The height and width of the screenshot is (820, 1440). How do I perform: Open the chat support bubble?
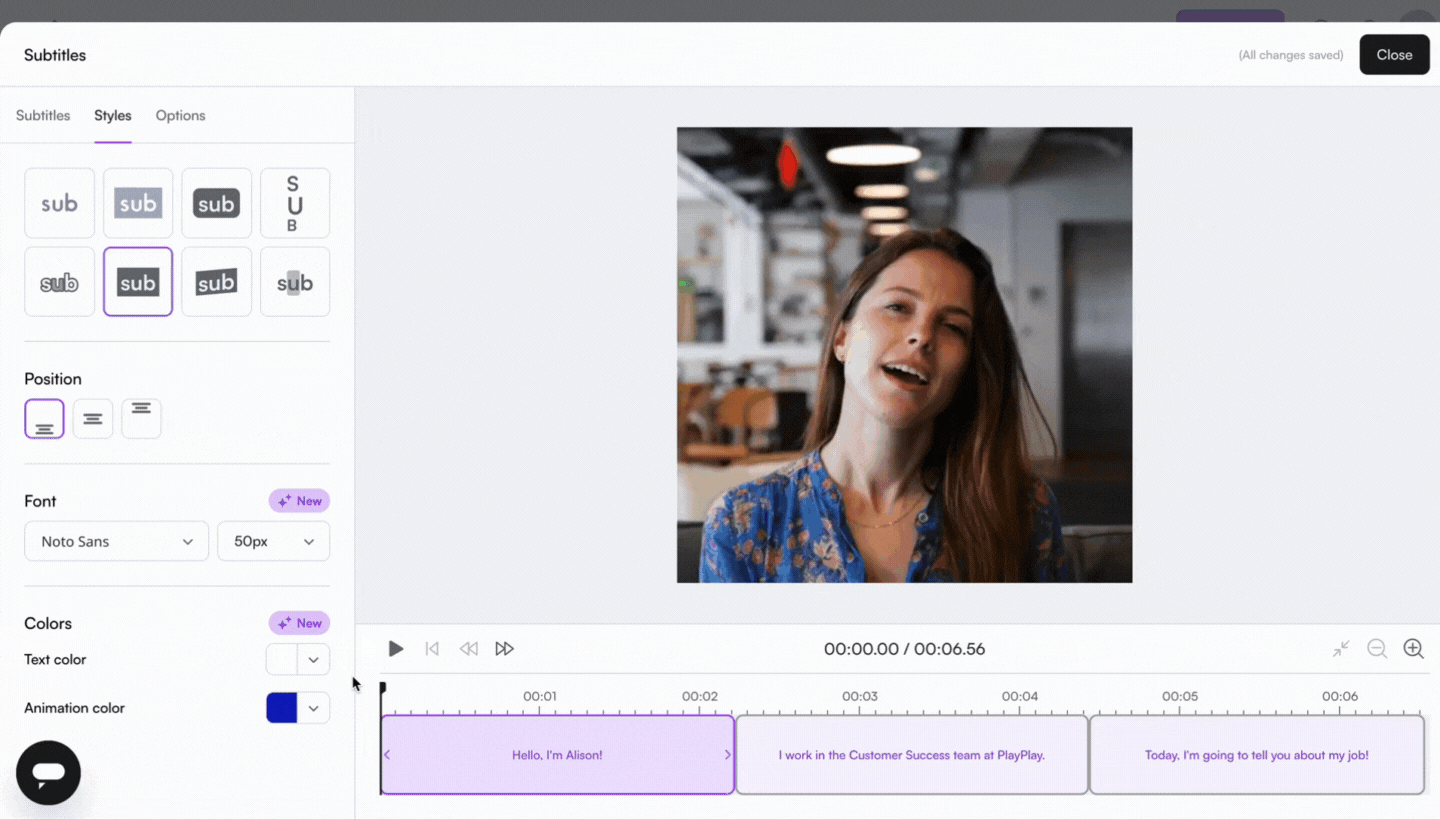point(48,773)
